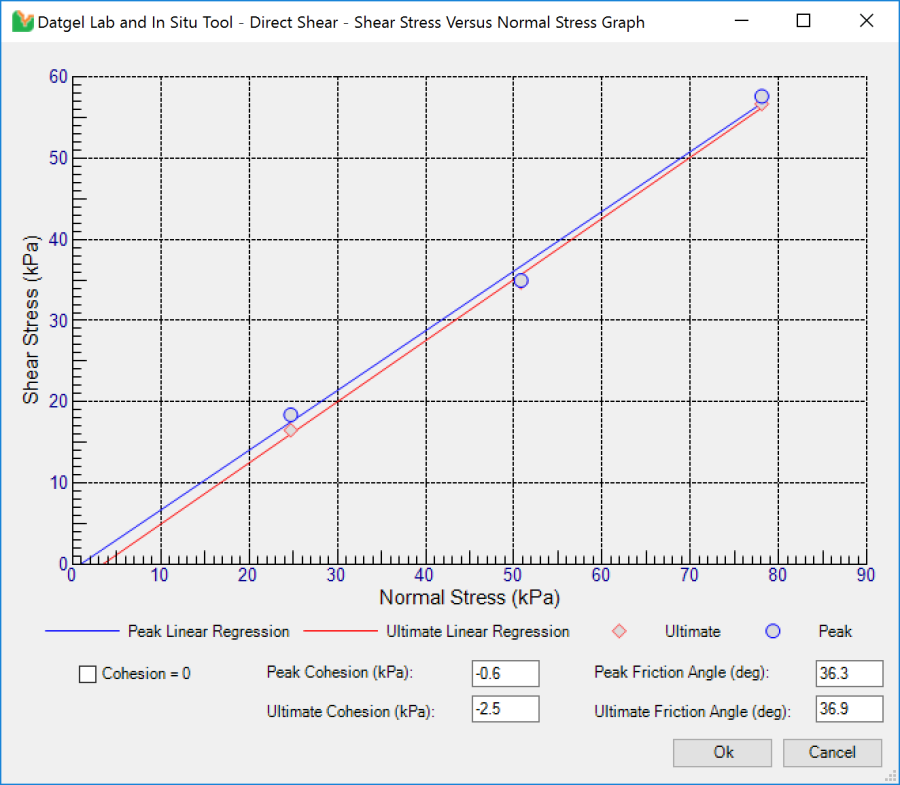900x785 pixels.
Task: Click the Ultimate diamond point near 25 kPa
Action: [x=290, y=429]
